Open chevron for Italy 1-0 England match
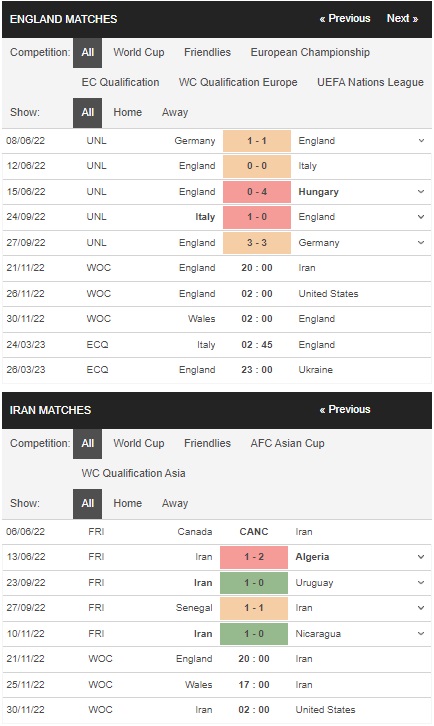Viewport: 434px width, 726px height. 421,217
